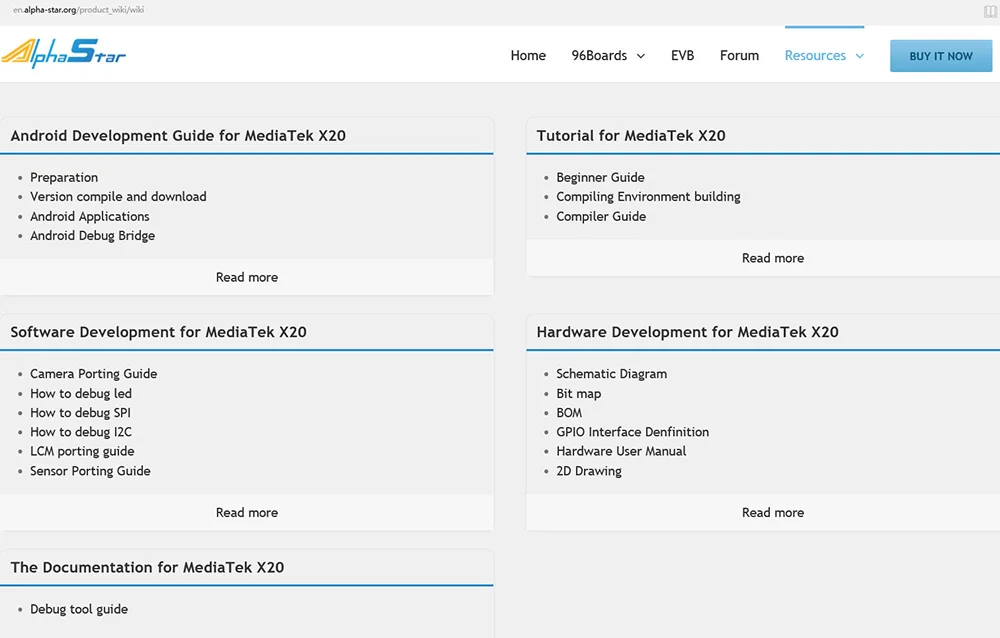Open How to debug SPI link

tap(80, 413)
